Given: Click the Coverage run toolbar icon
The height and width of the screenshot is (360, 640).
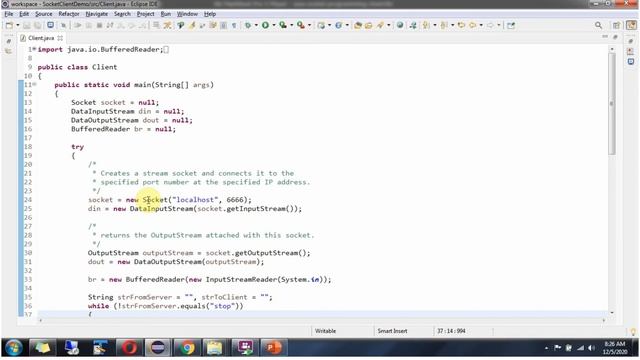Looking at the screenshot, I should [283, 25].
